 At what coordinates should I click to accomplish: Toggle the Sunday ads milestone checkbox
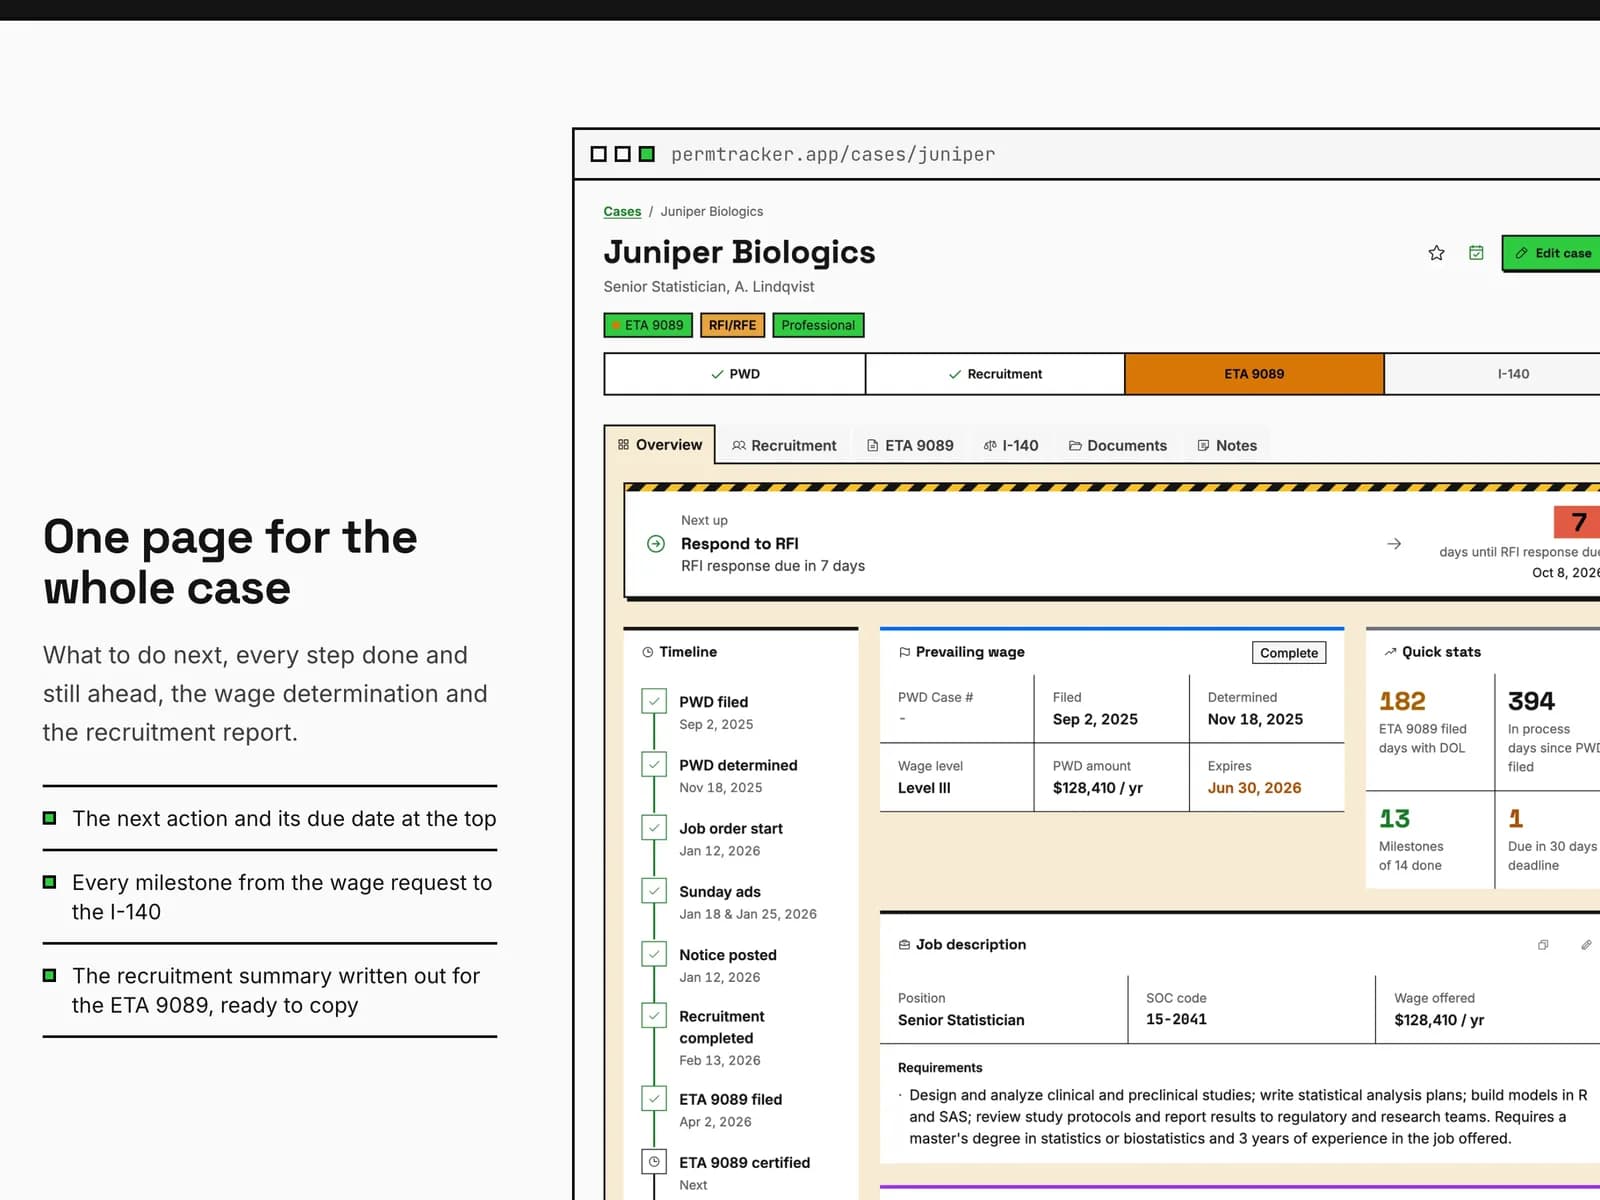[654, 891]
